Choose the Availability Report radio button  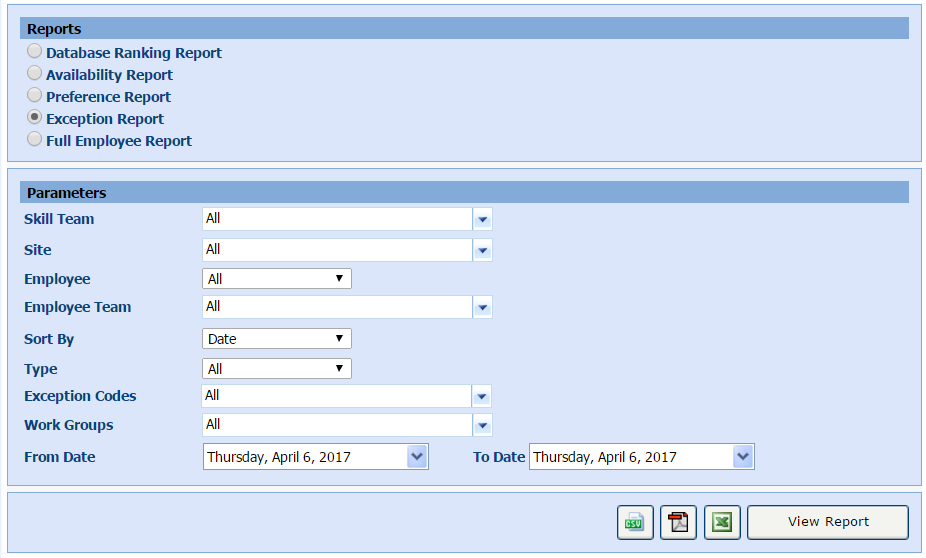[x=35, y=74]
